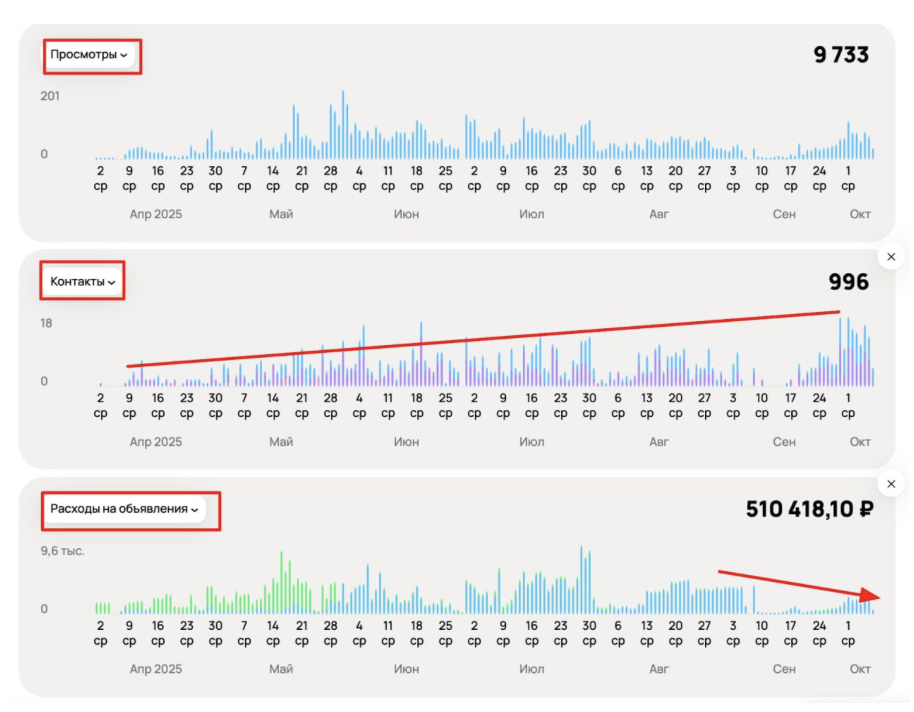Screen dimensions: 914x712
Task: Select the Июл label under Контакты chart
Action: [532, 441]
